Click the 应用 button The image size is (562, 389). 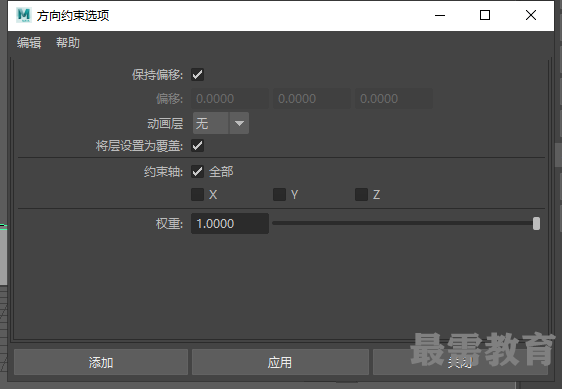(280, 362)
